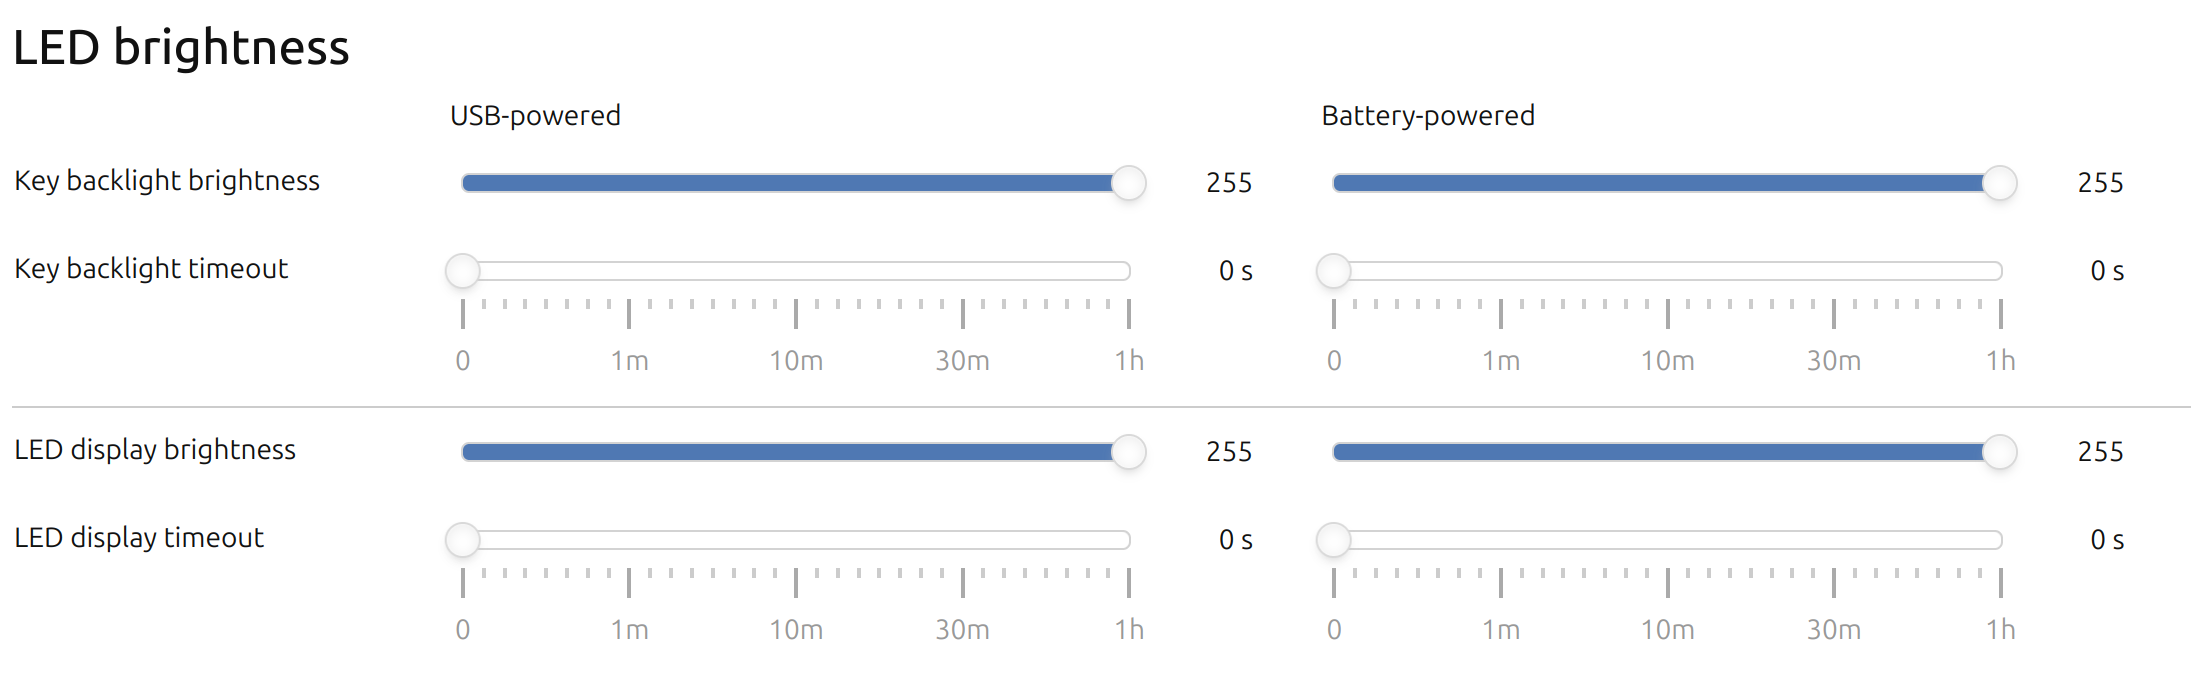Click the 255 value beside USB key backlight brightness
Image resolution: width=2212 pixels, height=684 pixels.
[1229, 183]
